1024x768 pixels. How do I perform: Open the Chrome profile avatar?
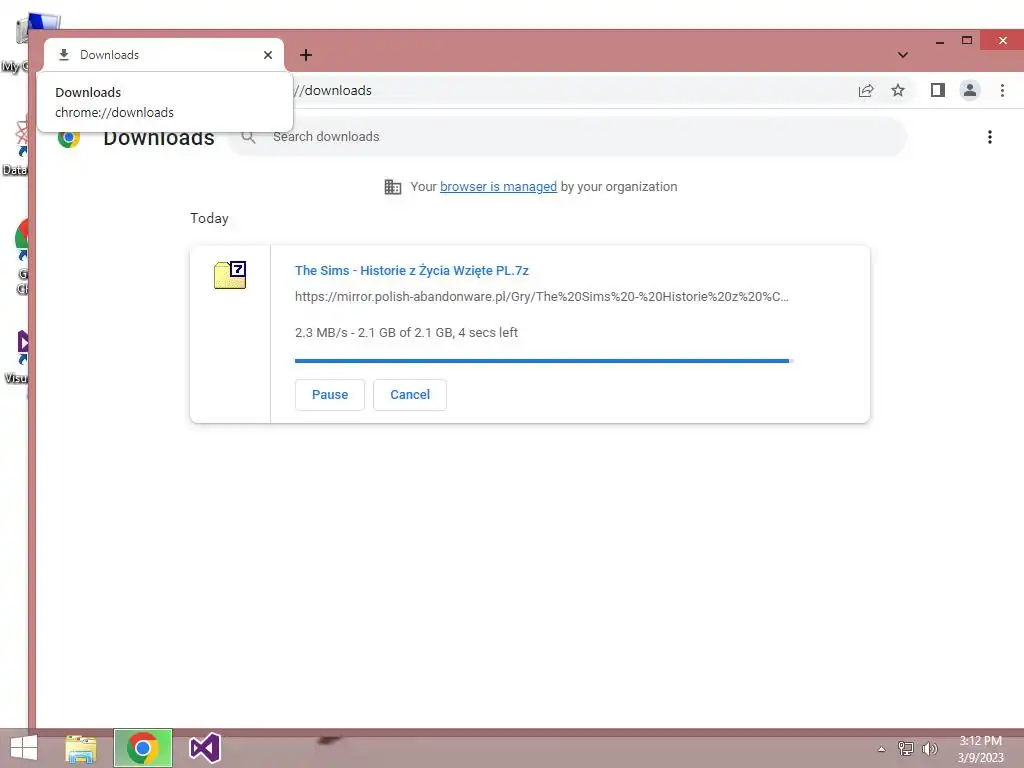(970, 90)
